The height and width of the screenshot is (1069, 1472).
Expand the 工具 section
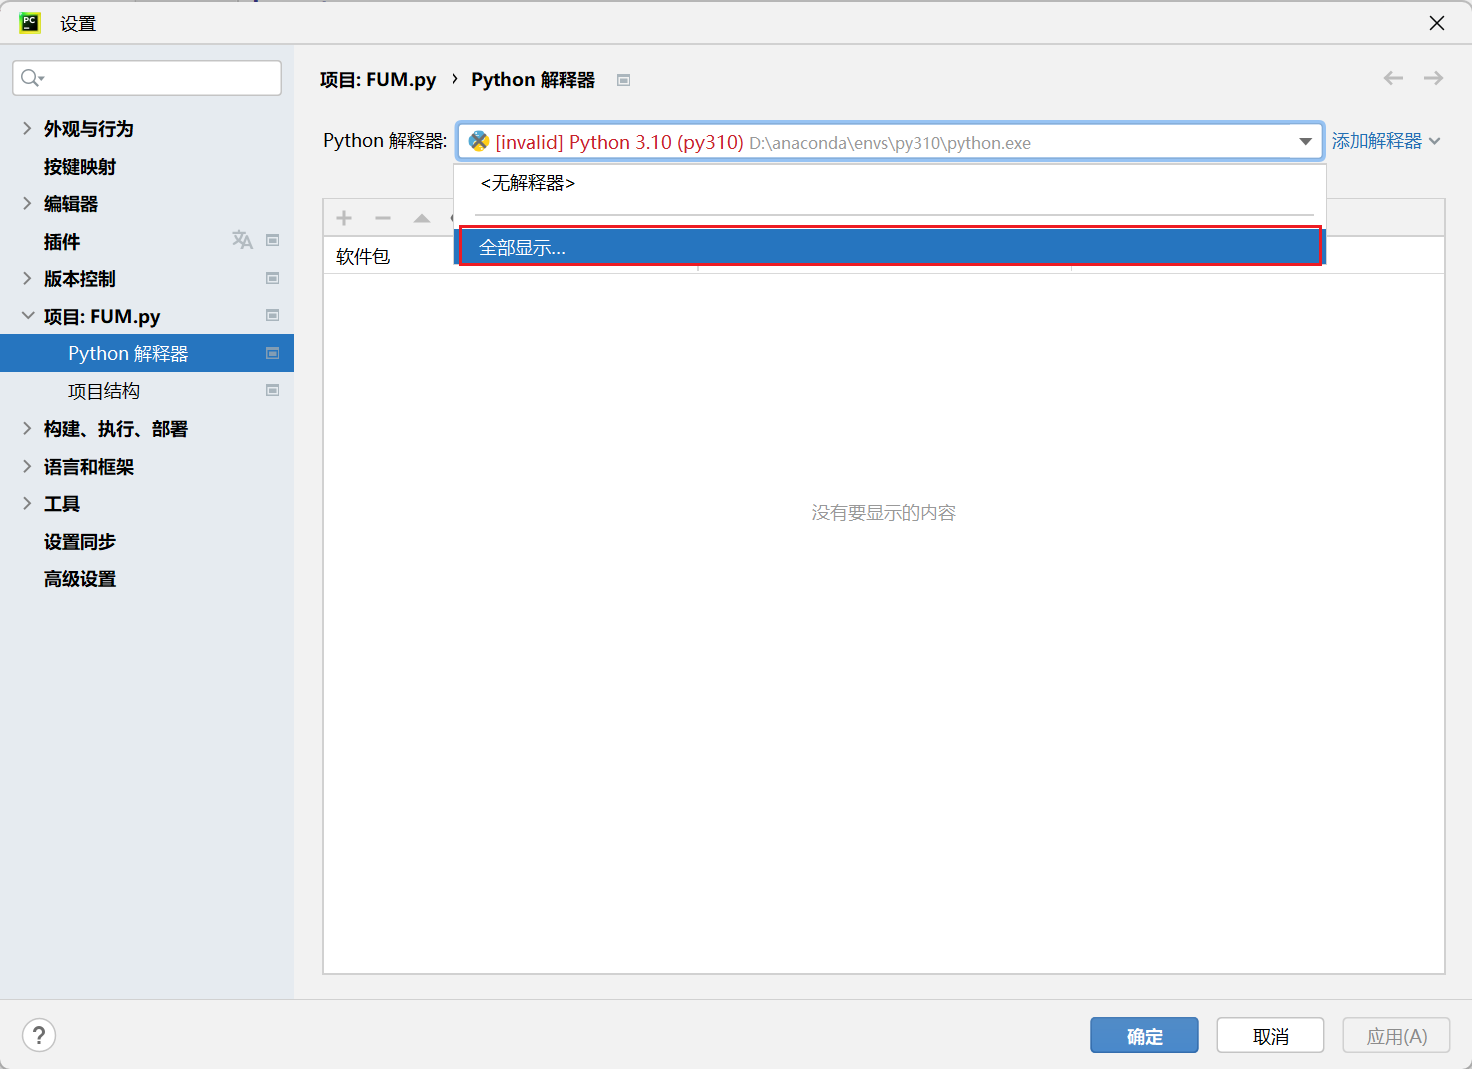click(27, 503)
